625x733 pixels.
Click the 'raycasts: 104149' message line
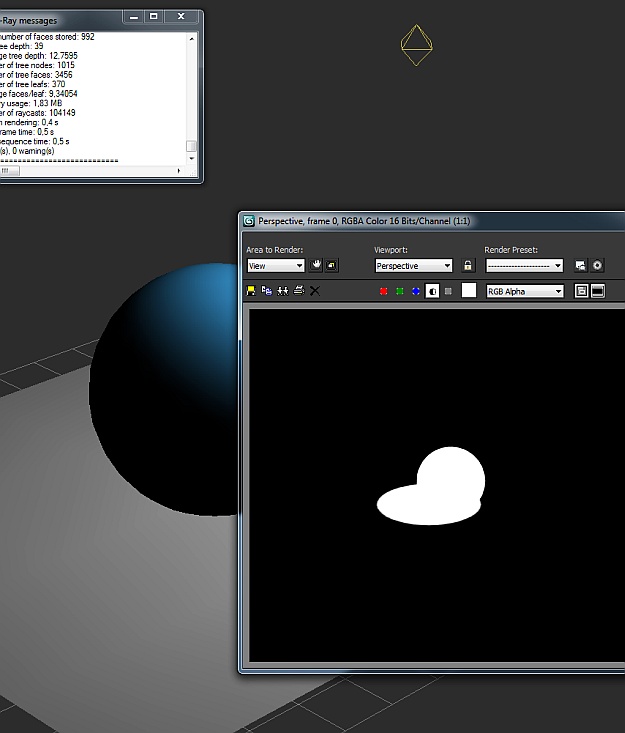[x=38, y=113]
